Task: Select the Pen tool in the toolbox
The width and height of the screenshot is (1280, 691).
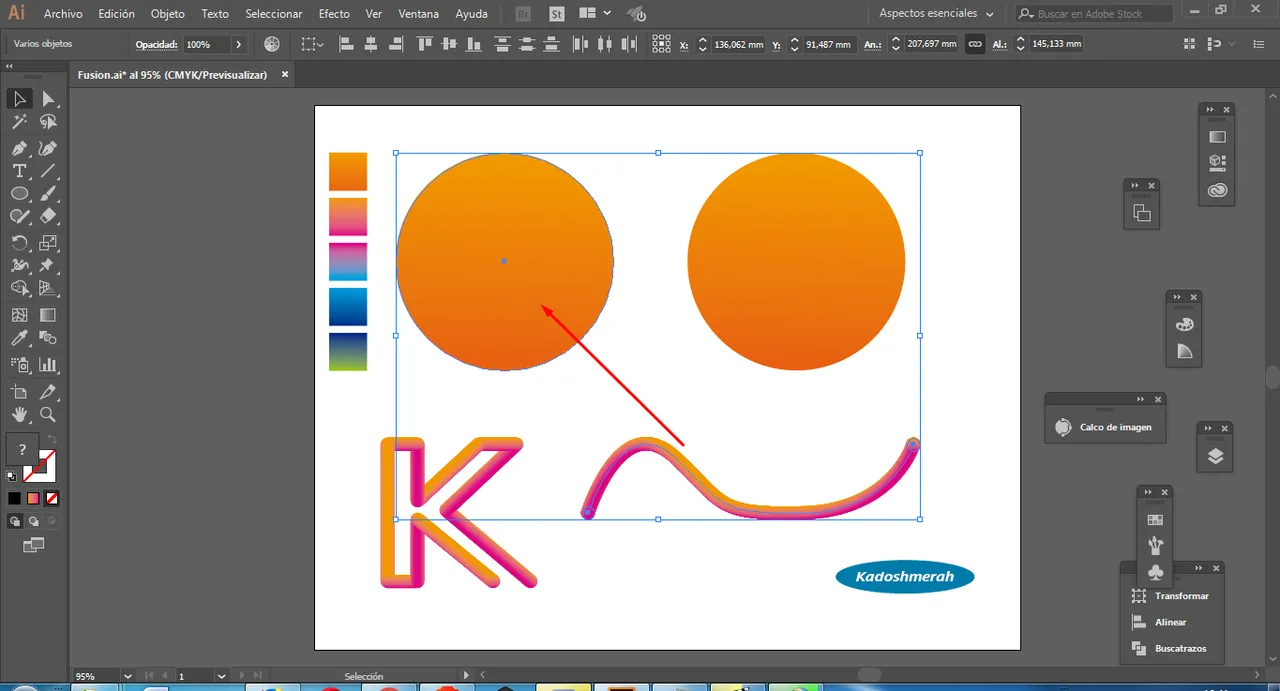Action: 19,148
